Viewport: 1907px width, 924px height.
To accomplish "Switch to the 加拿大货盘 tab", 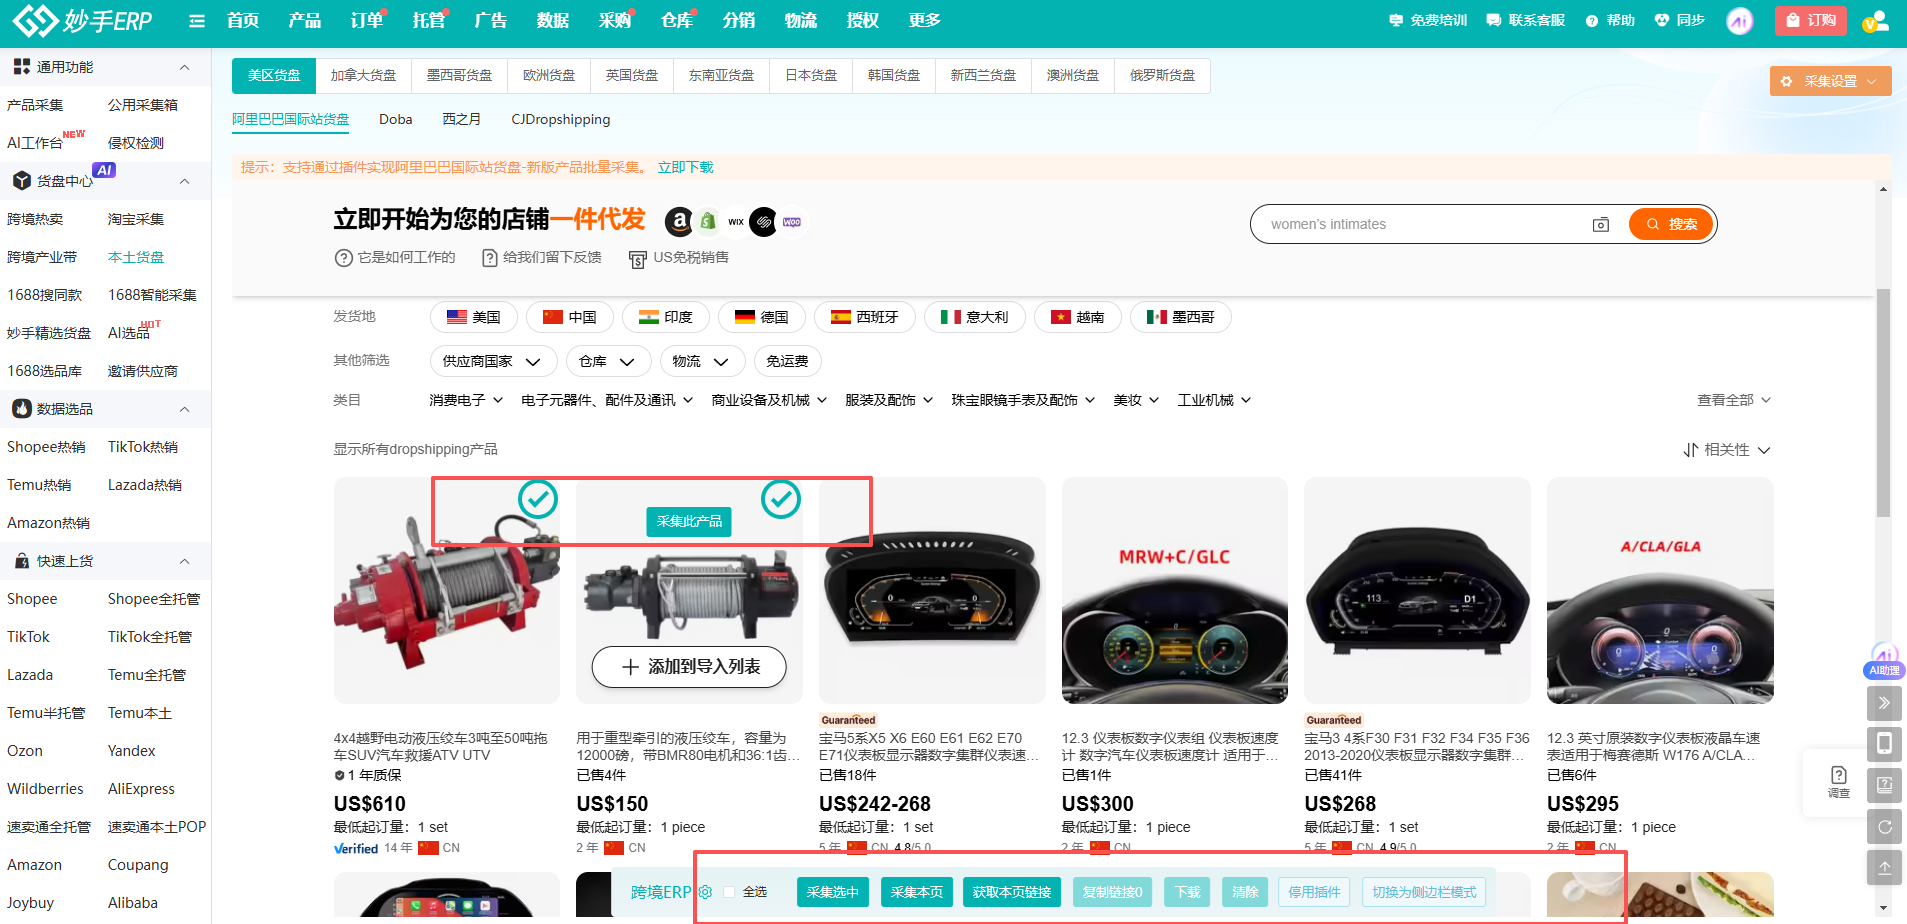I will [363, 75].
